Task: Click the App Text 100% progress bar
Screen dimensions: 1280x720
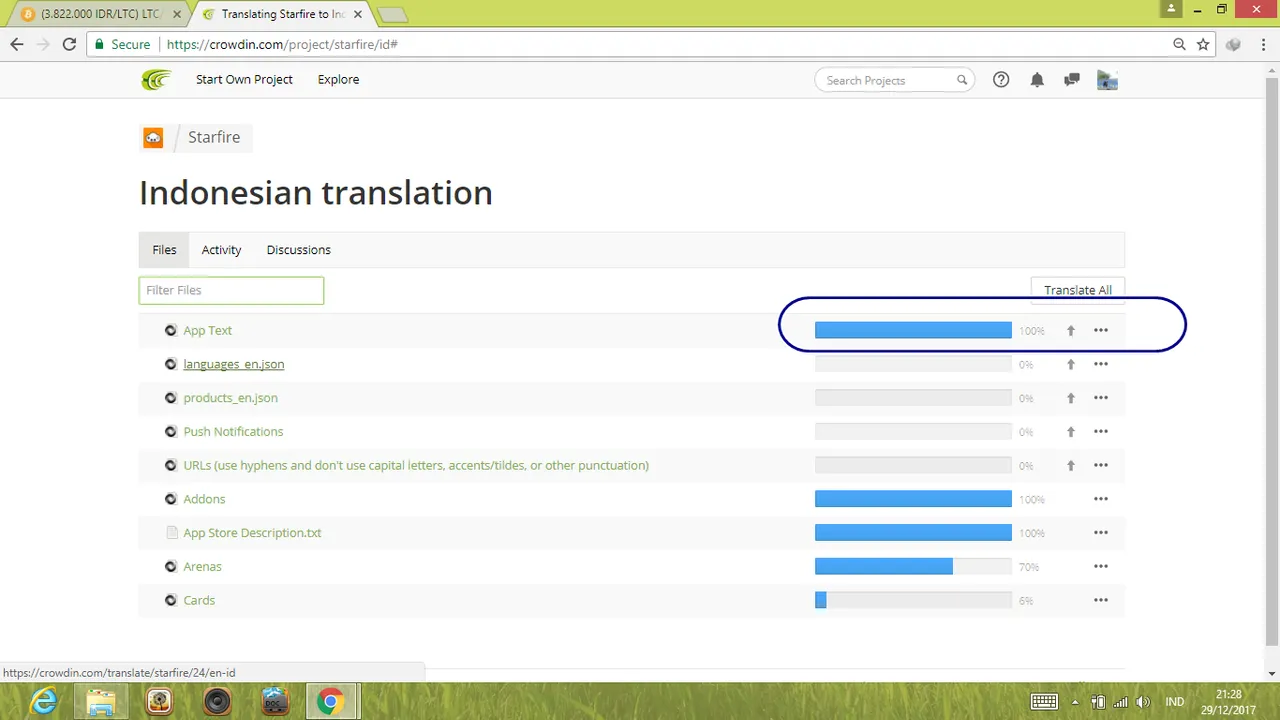Action: (x=913, y=331)
